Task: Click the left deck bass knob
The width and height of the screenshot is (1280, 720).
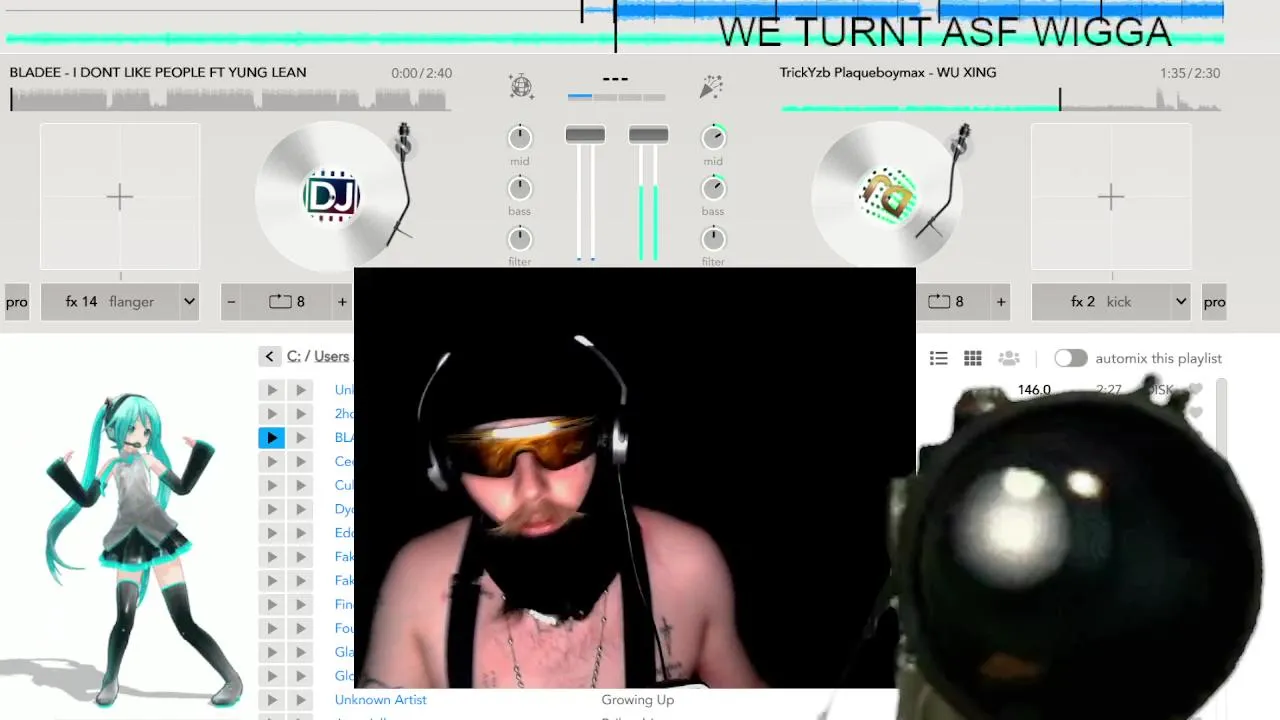Action: (x=520, y=188)
